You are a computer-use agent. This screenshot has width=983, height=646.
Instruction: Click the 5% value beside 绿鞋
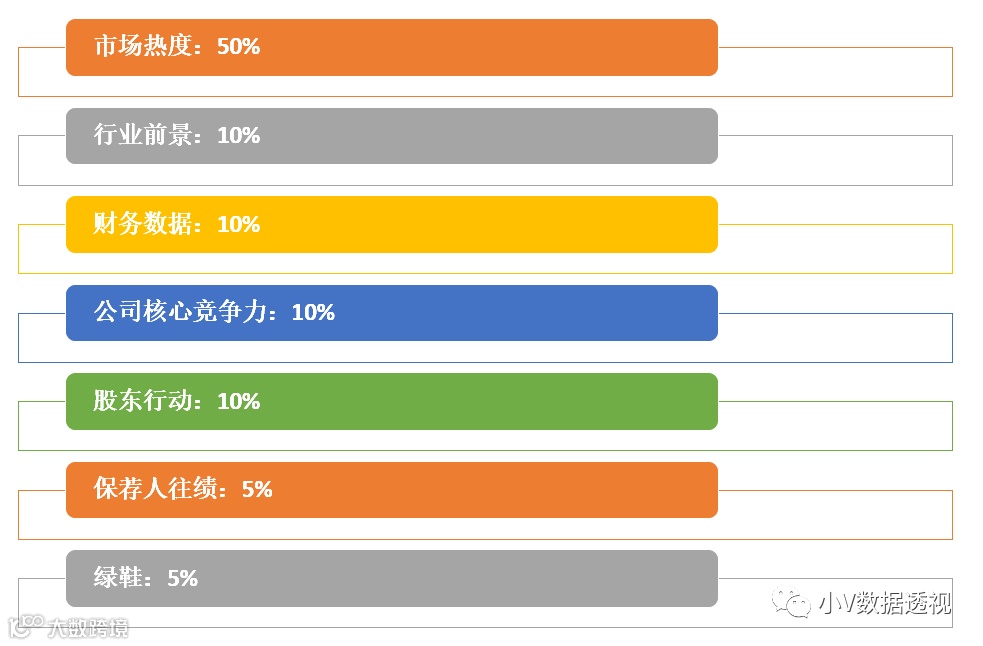tap(183, 578)
